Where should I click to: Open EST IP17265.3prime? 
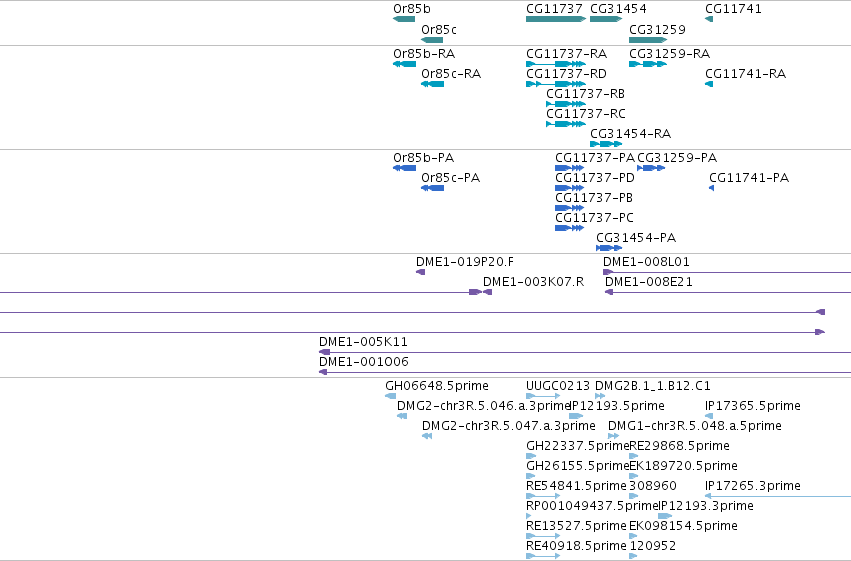[x=753, y=487]
